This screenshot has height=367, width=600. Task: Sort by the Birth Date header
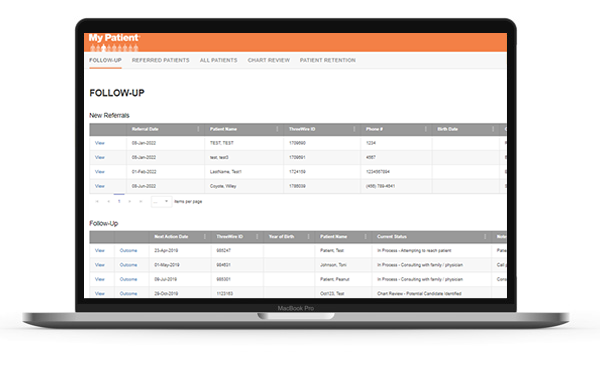click(447, 129)
